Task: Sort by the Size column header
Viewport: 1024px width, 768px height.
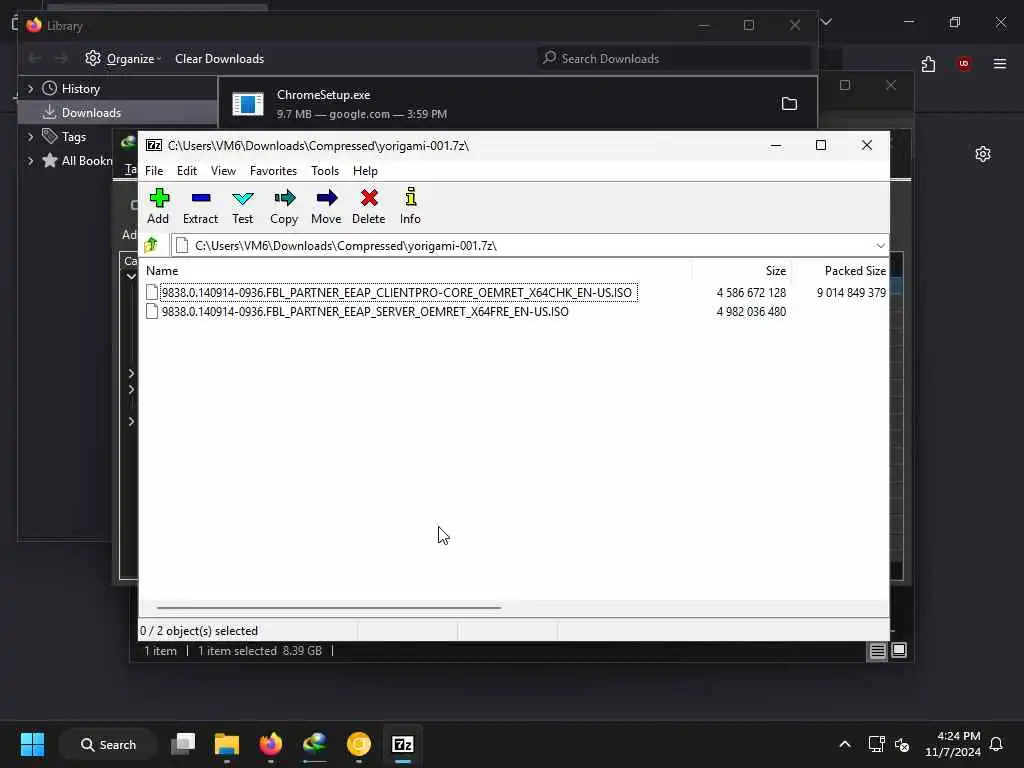Action: [776, 270]
